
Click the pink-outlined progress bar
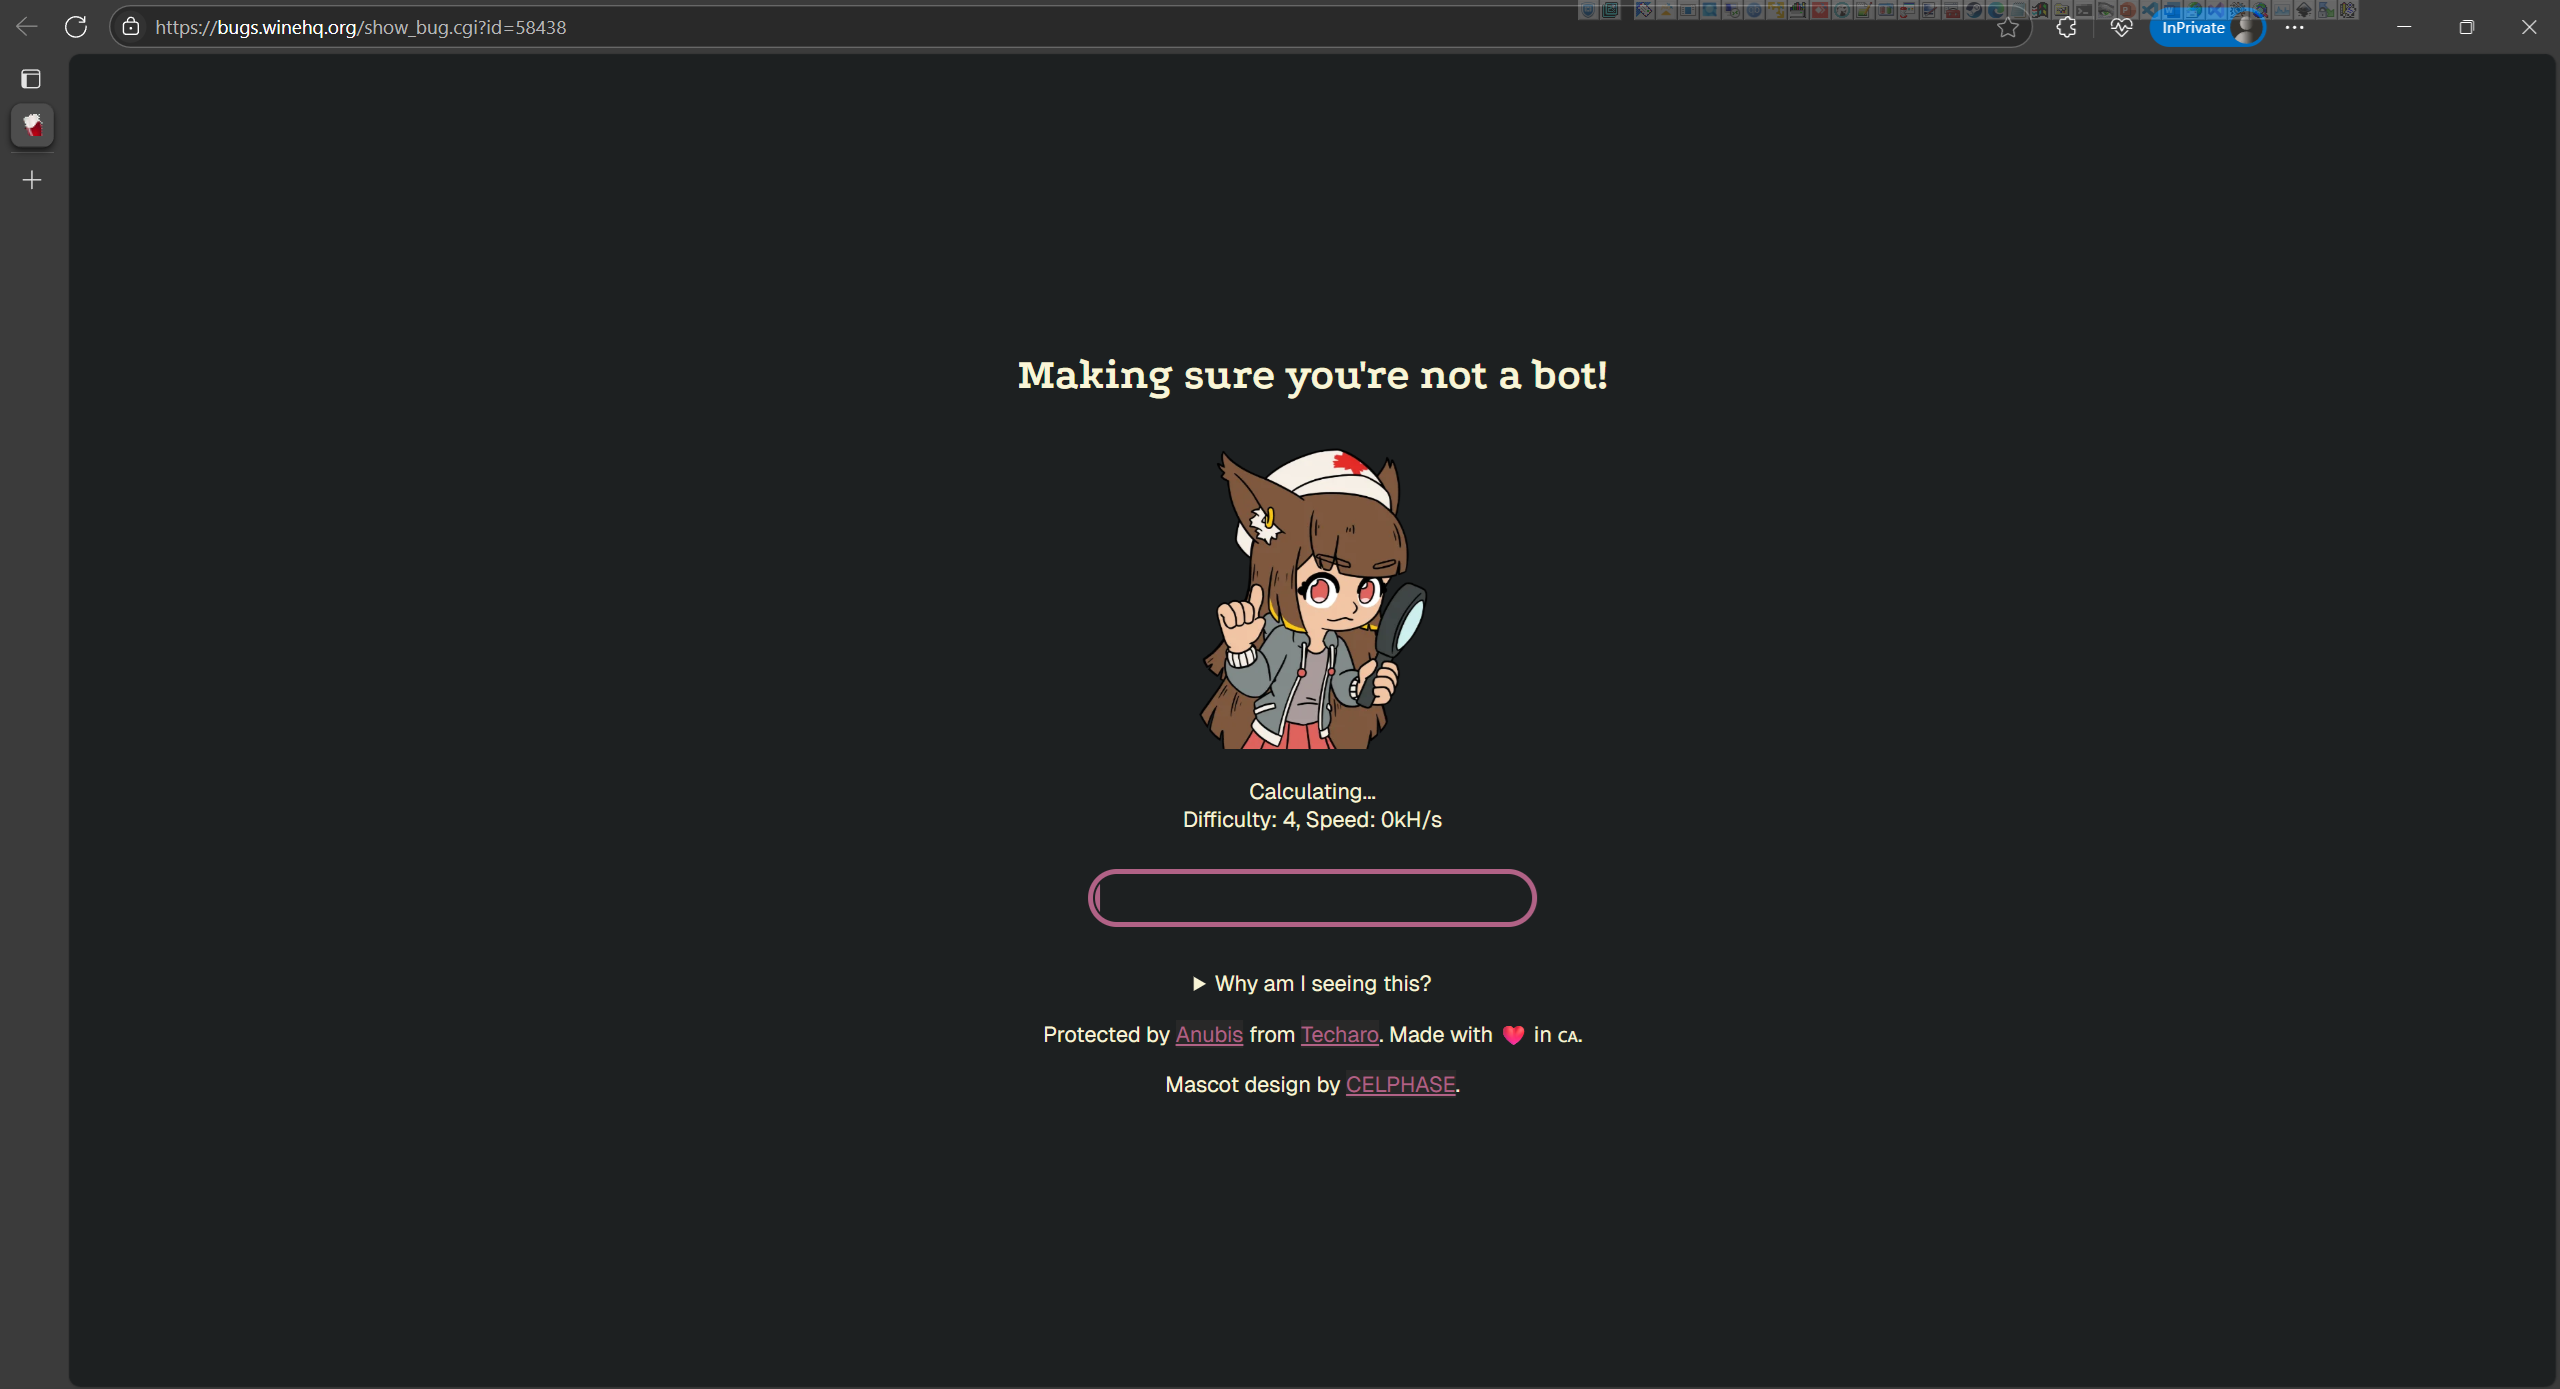click(1312, 898)
